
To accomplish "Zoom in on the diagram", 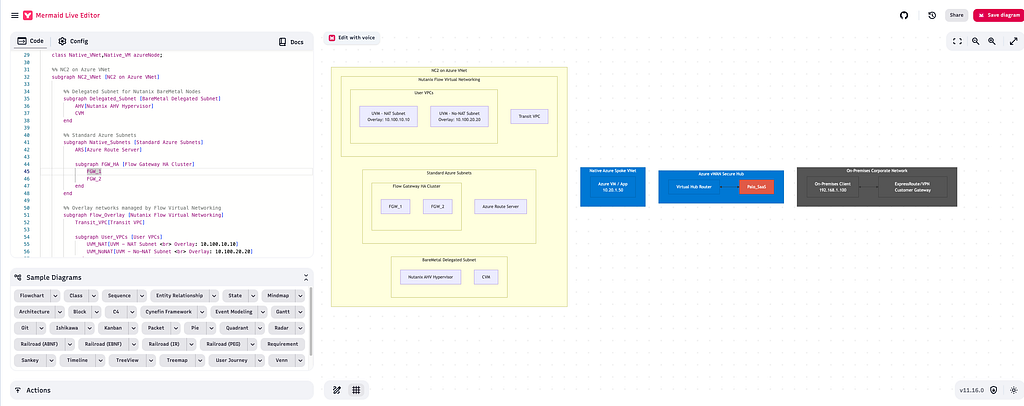I will [x=991, y=41].
